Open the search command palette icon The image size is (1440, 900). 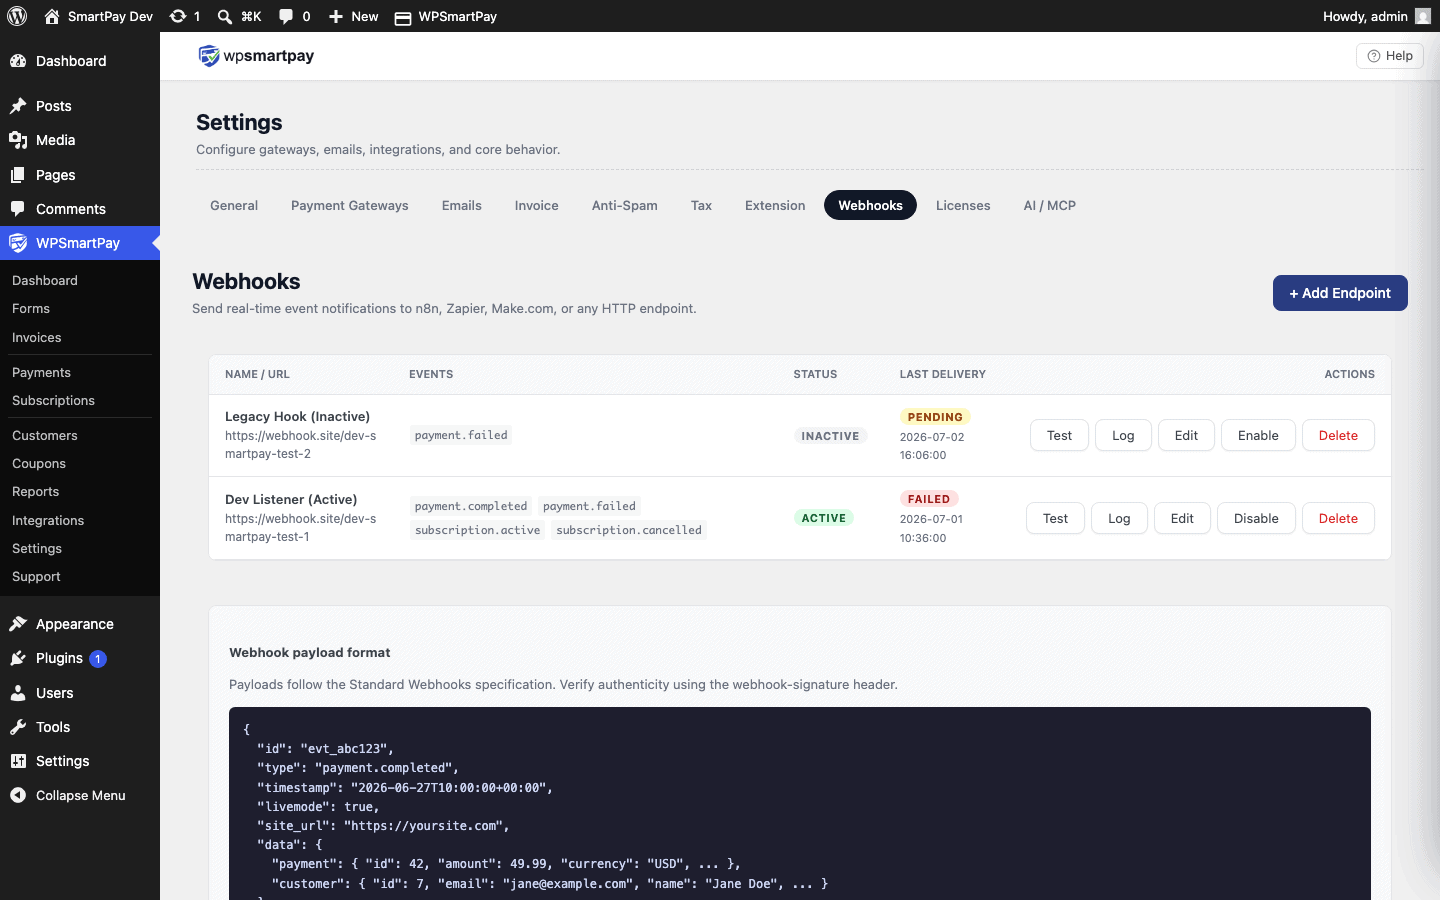(225, 16)
